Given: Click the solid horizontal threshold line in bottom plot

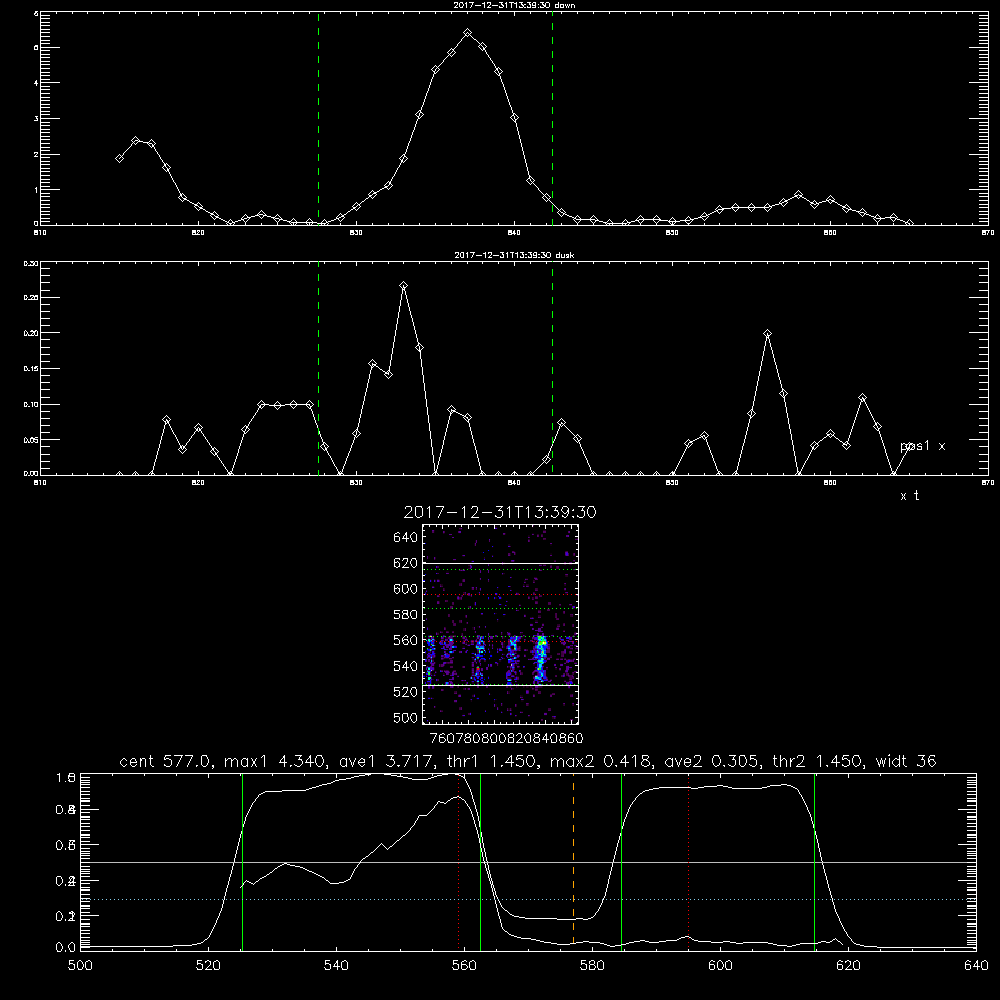Looking at the screenshot, I should click(528, 862).
